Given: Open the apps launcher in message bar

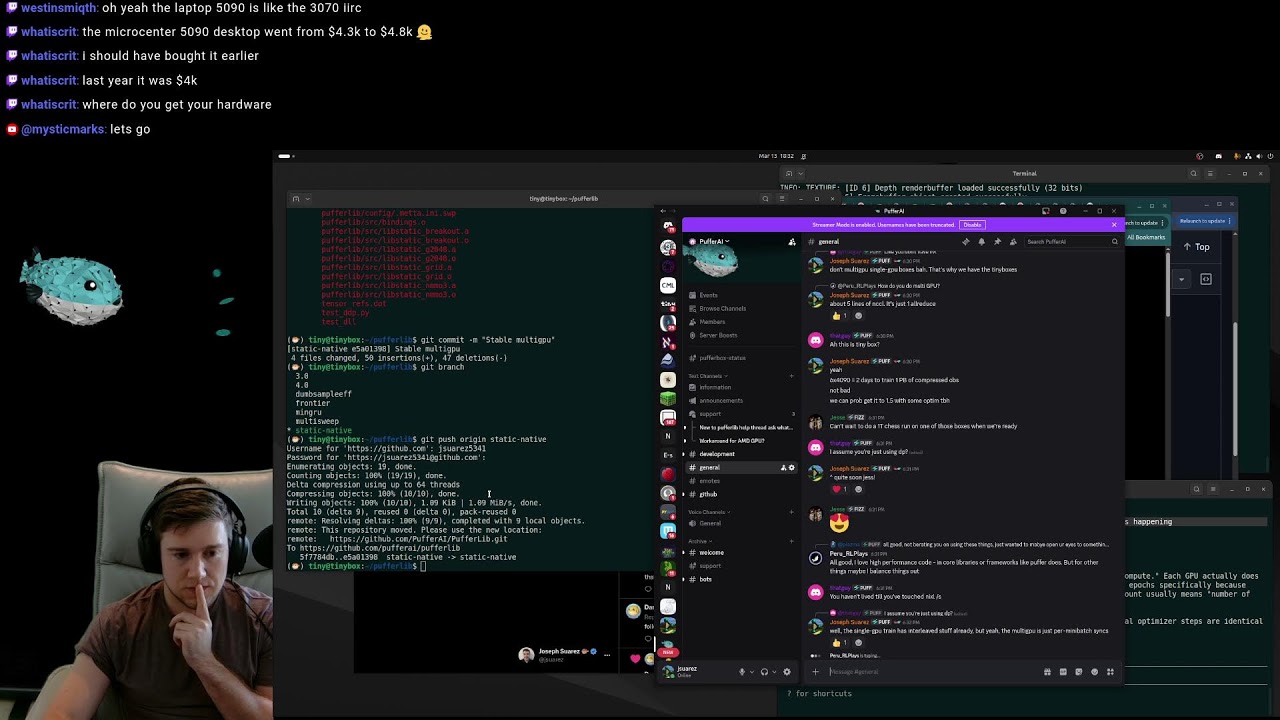Looking at the screenshot, I should 1110,672.
